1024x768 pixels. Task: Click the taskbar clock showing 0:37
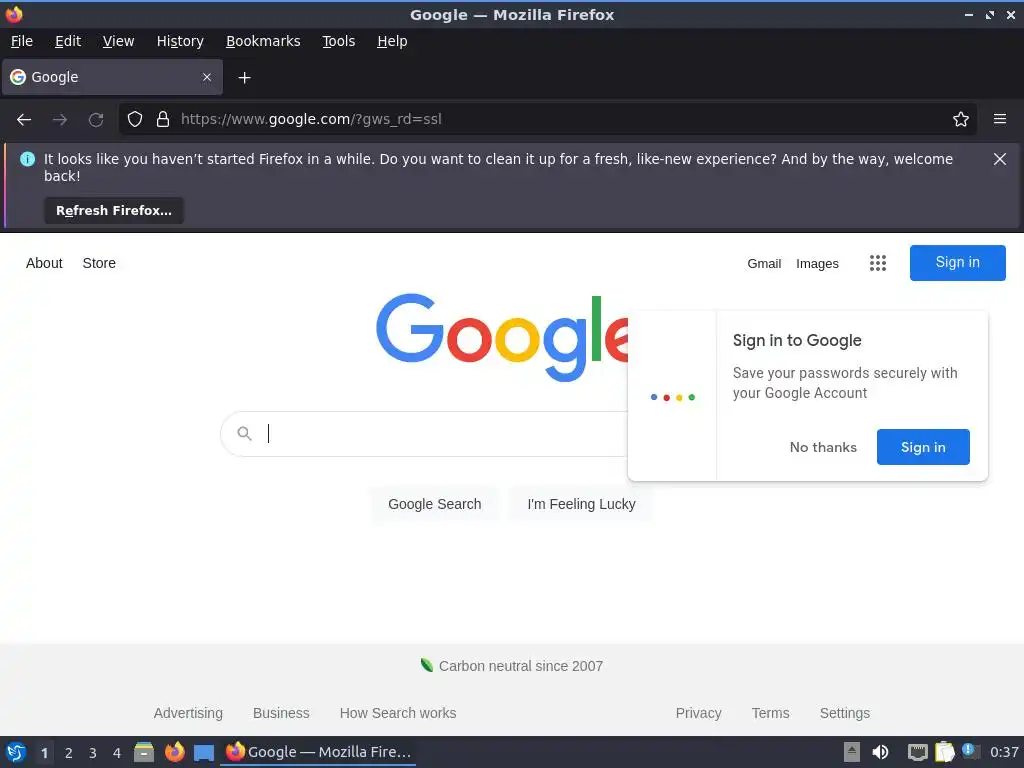(x=1004, y=752)
